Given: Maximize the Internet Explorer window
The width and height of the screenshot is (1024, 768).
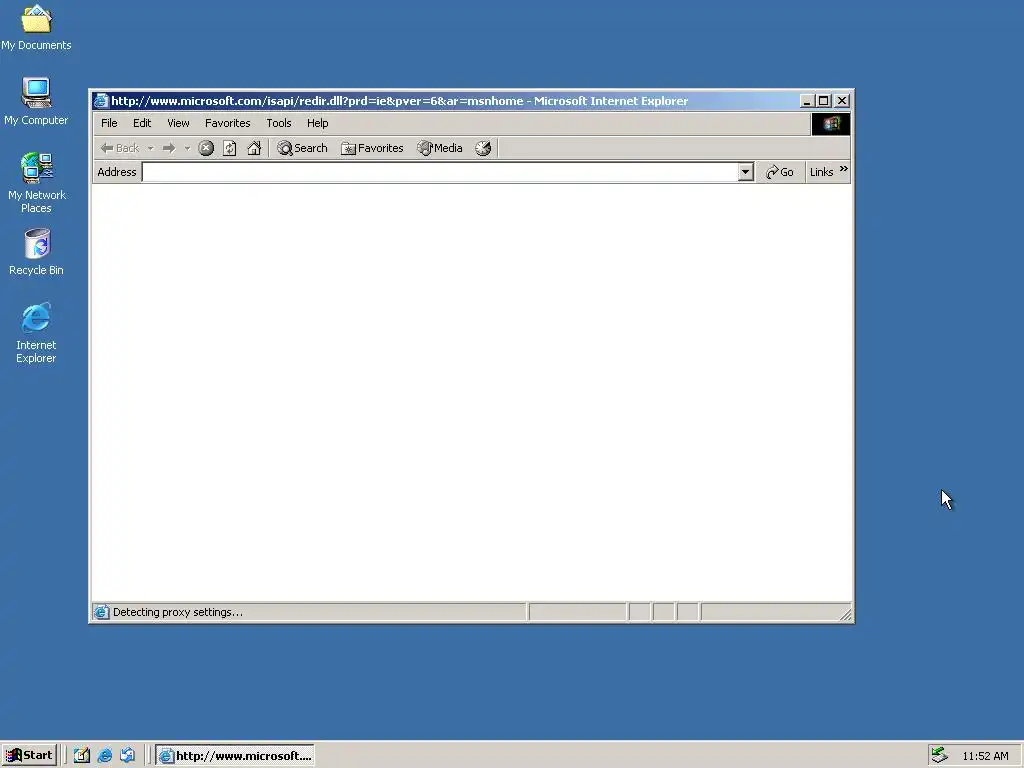Looking at the screenshot, I should (824, 101).
